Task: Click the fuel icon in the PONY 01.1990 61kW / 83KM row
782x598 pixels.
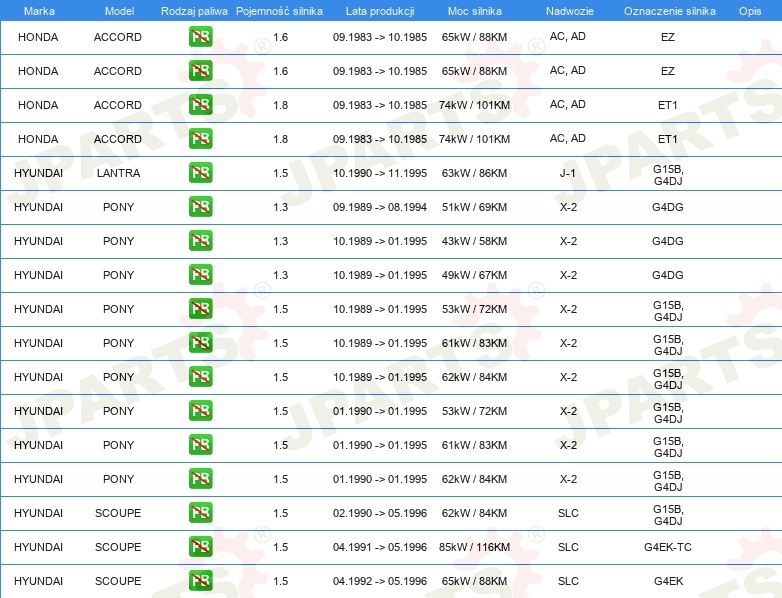Action: 200,444
